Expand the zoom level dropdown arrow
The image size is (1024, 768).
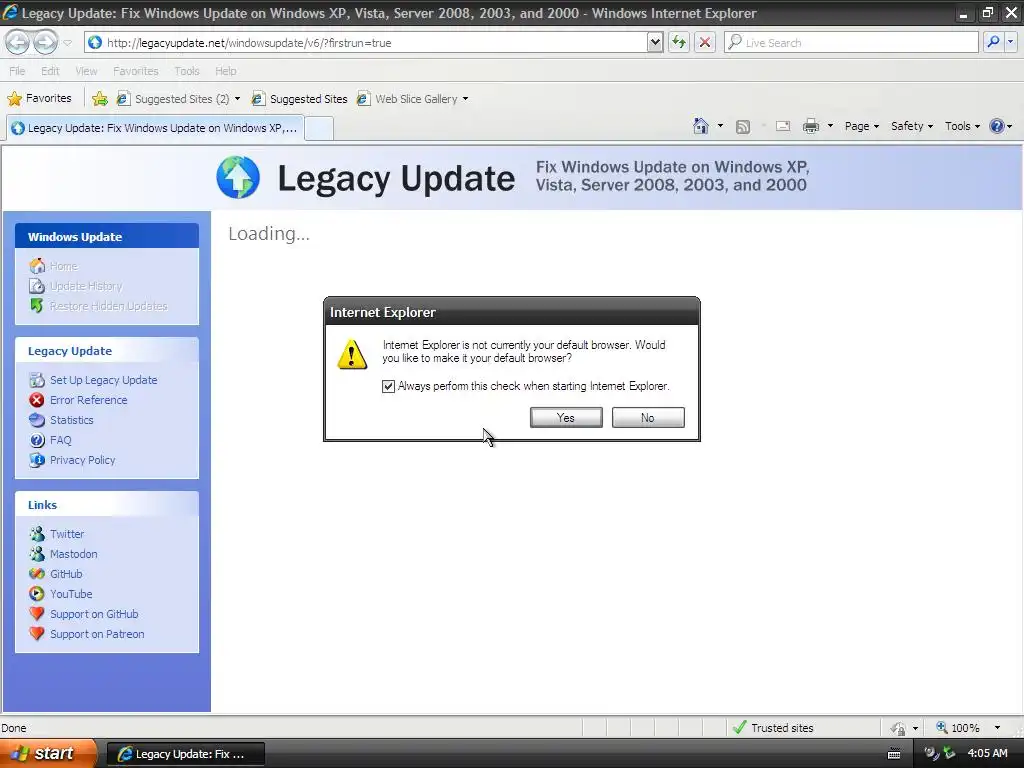[x=997, y=728]
